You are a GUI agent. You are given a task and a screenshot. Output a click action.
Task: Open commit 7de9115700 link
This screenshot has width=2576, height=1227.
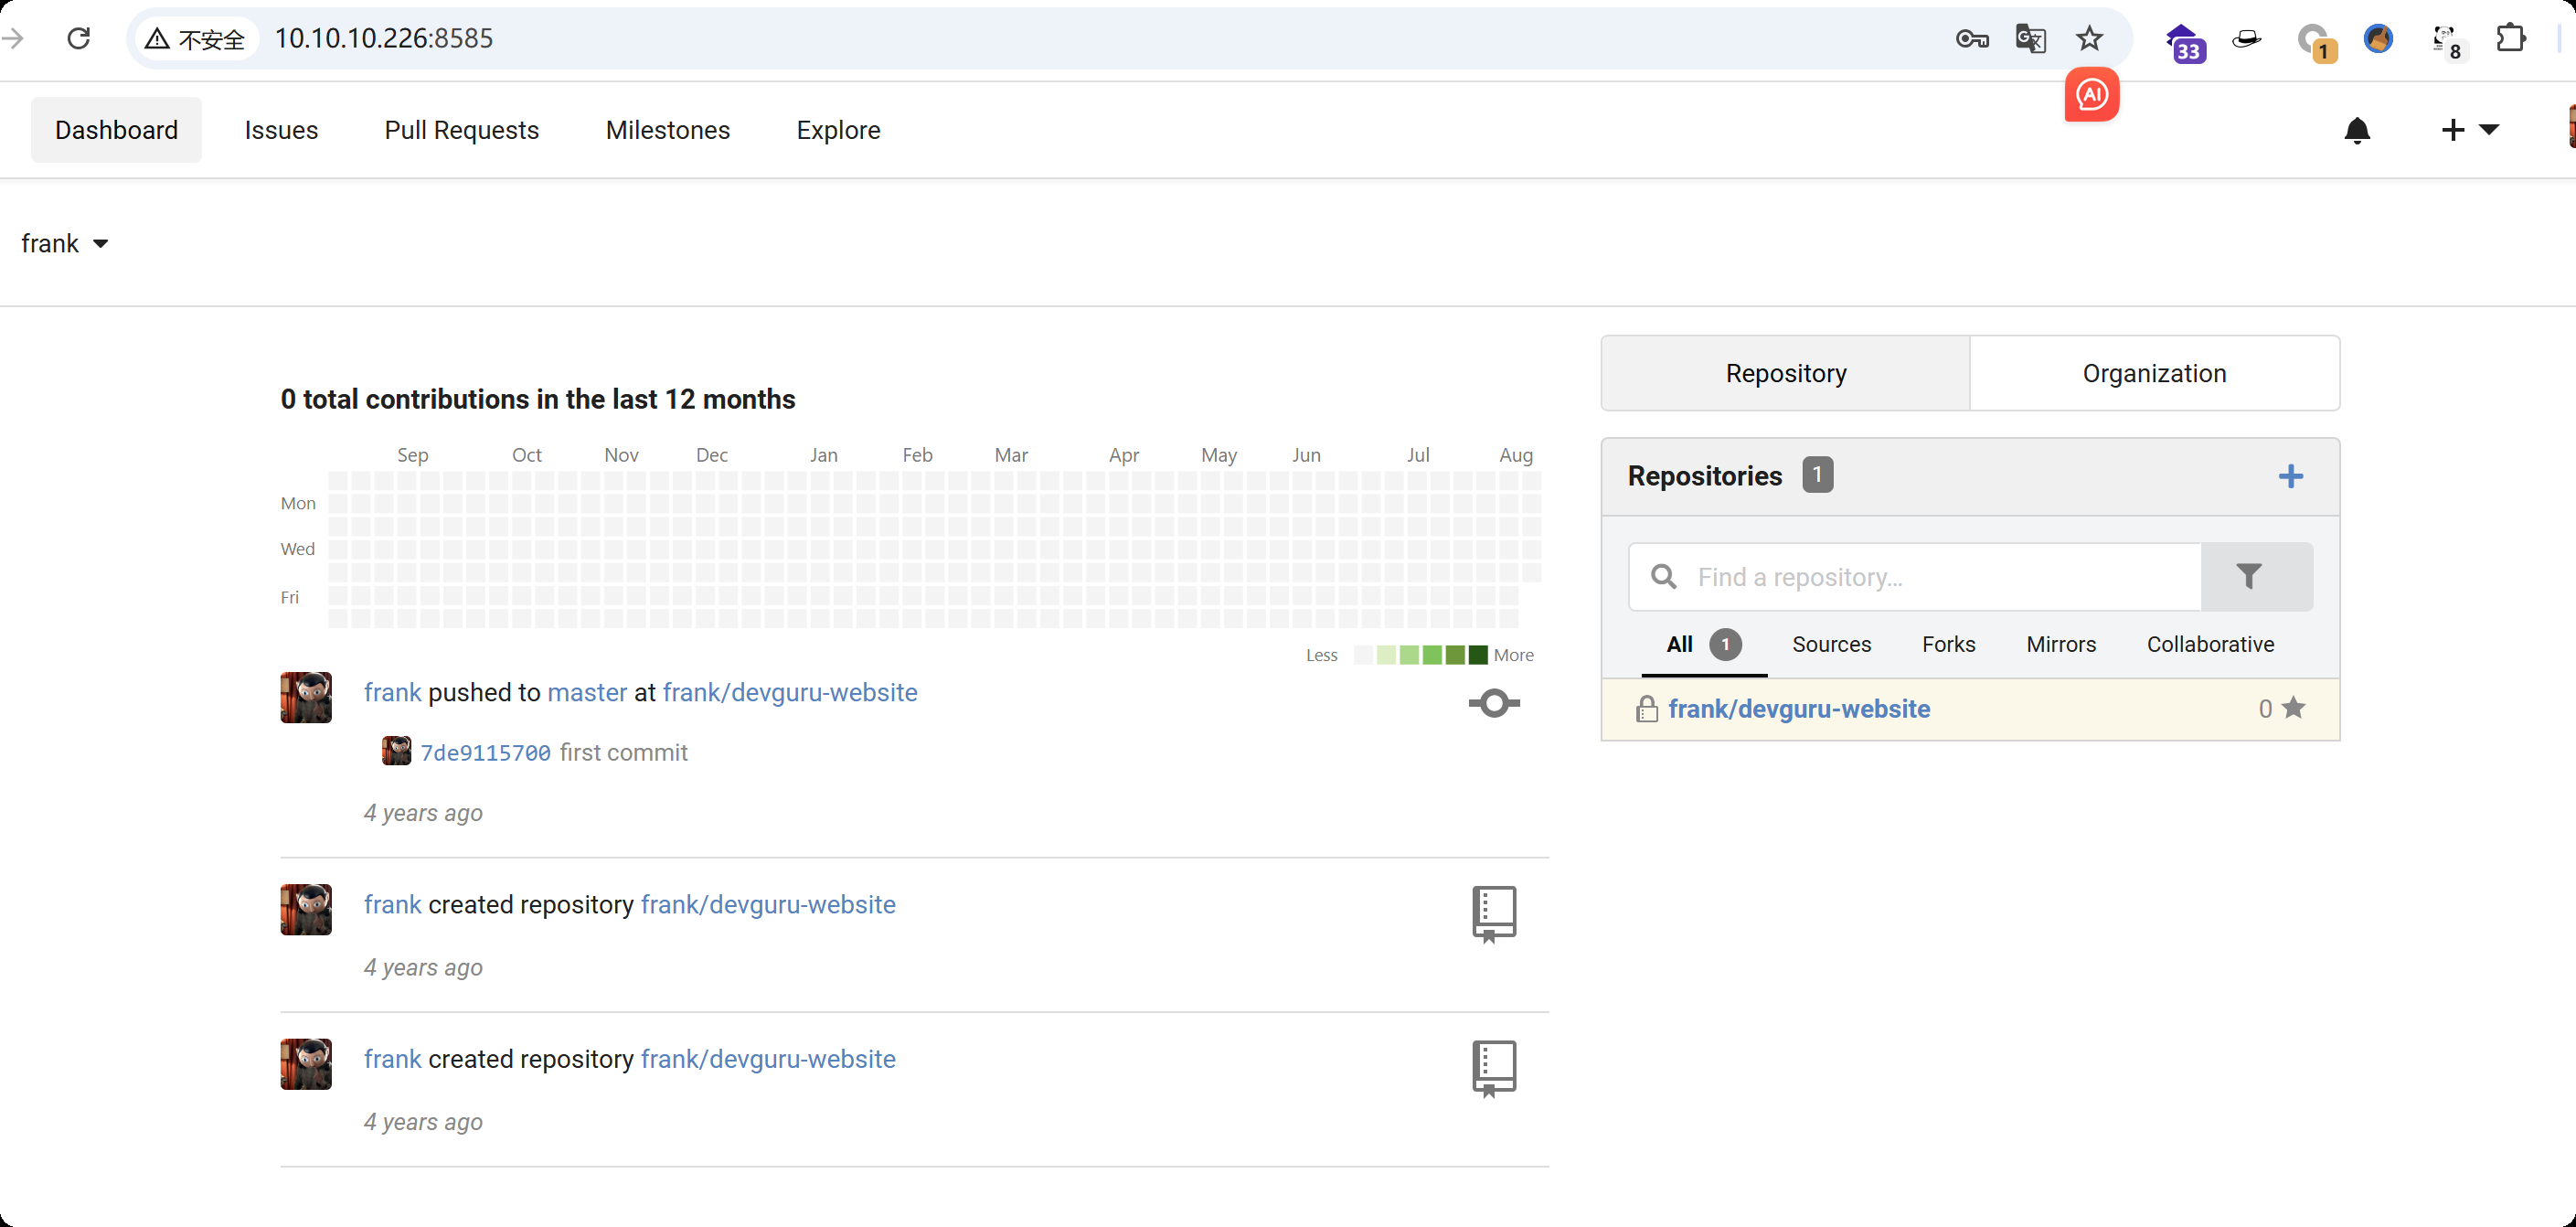(x=485, y=752)
